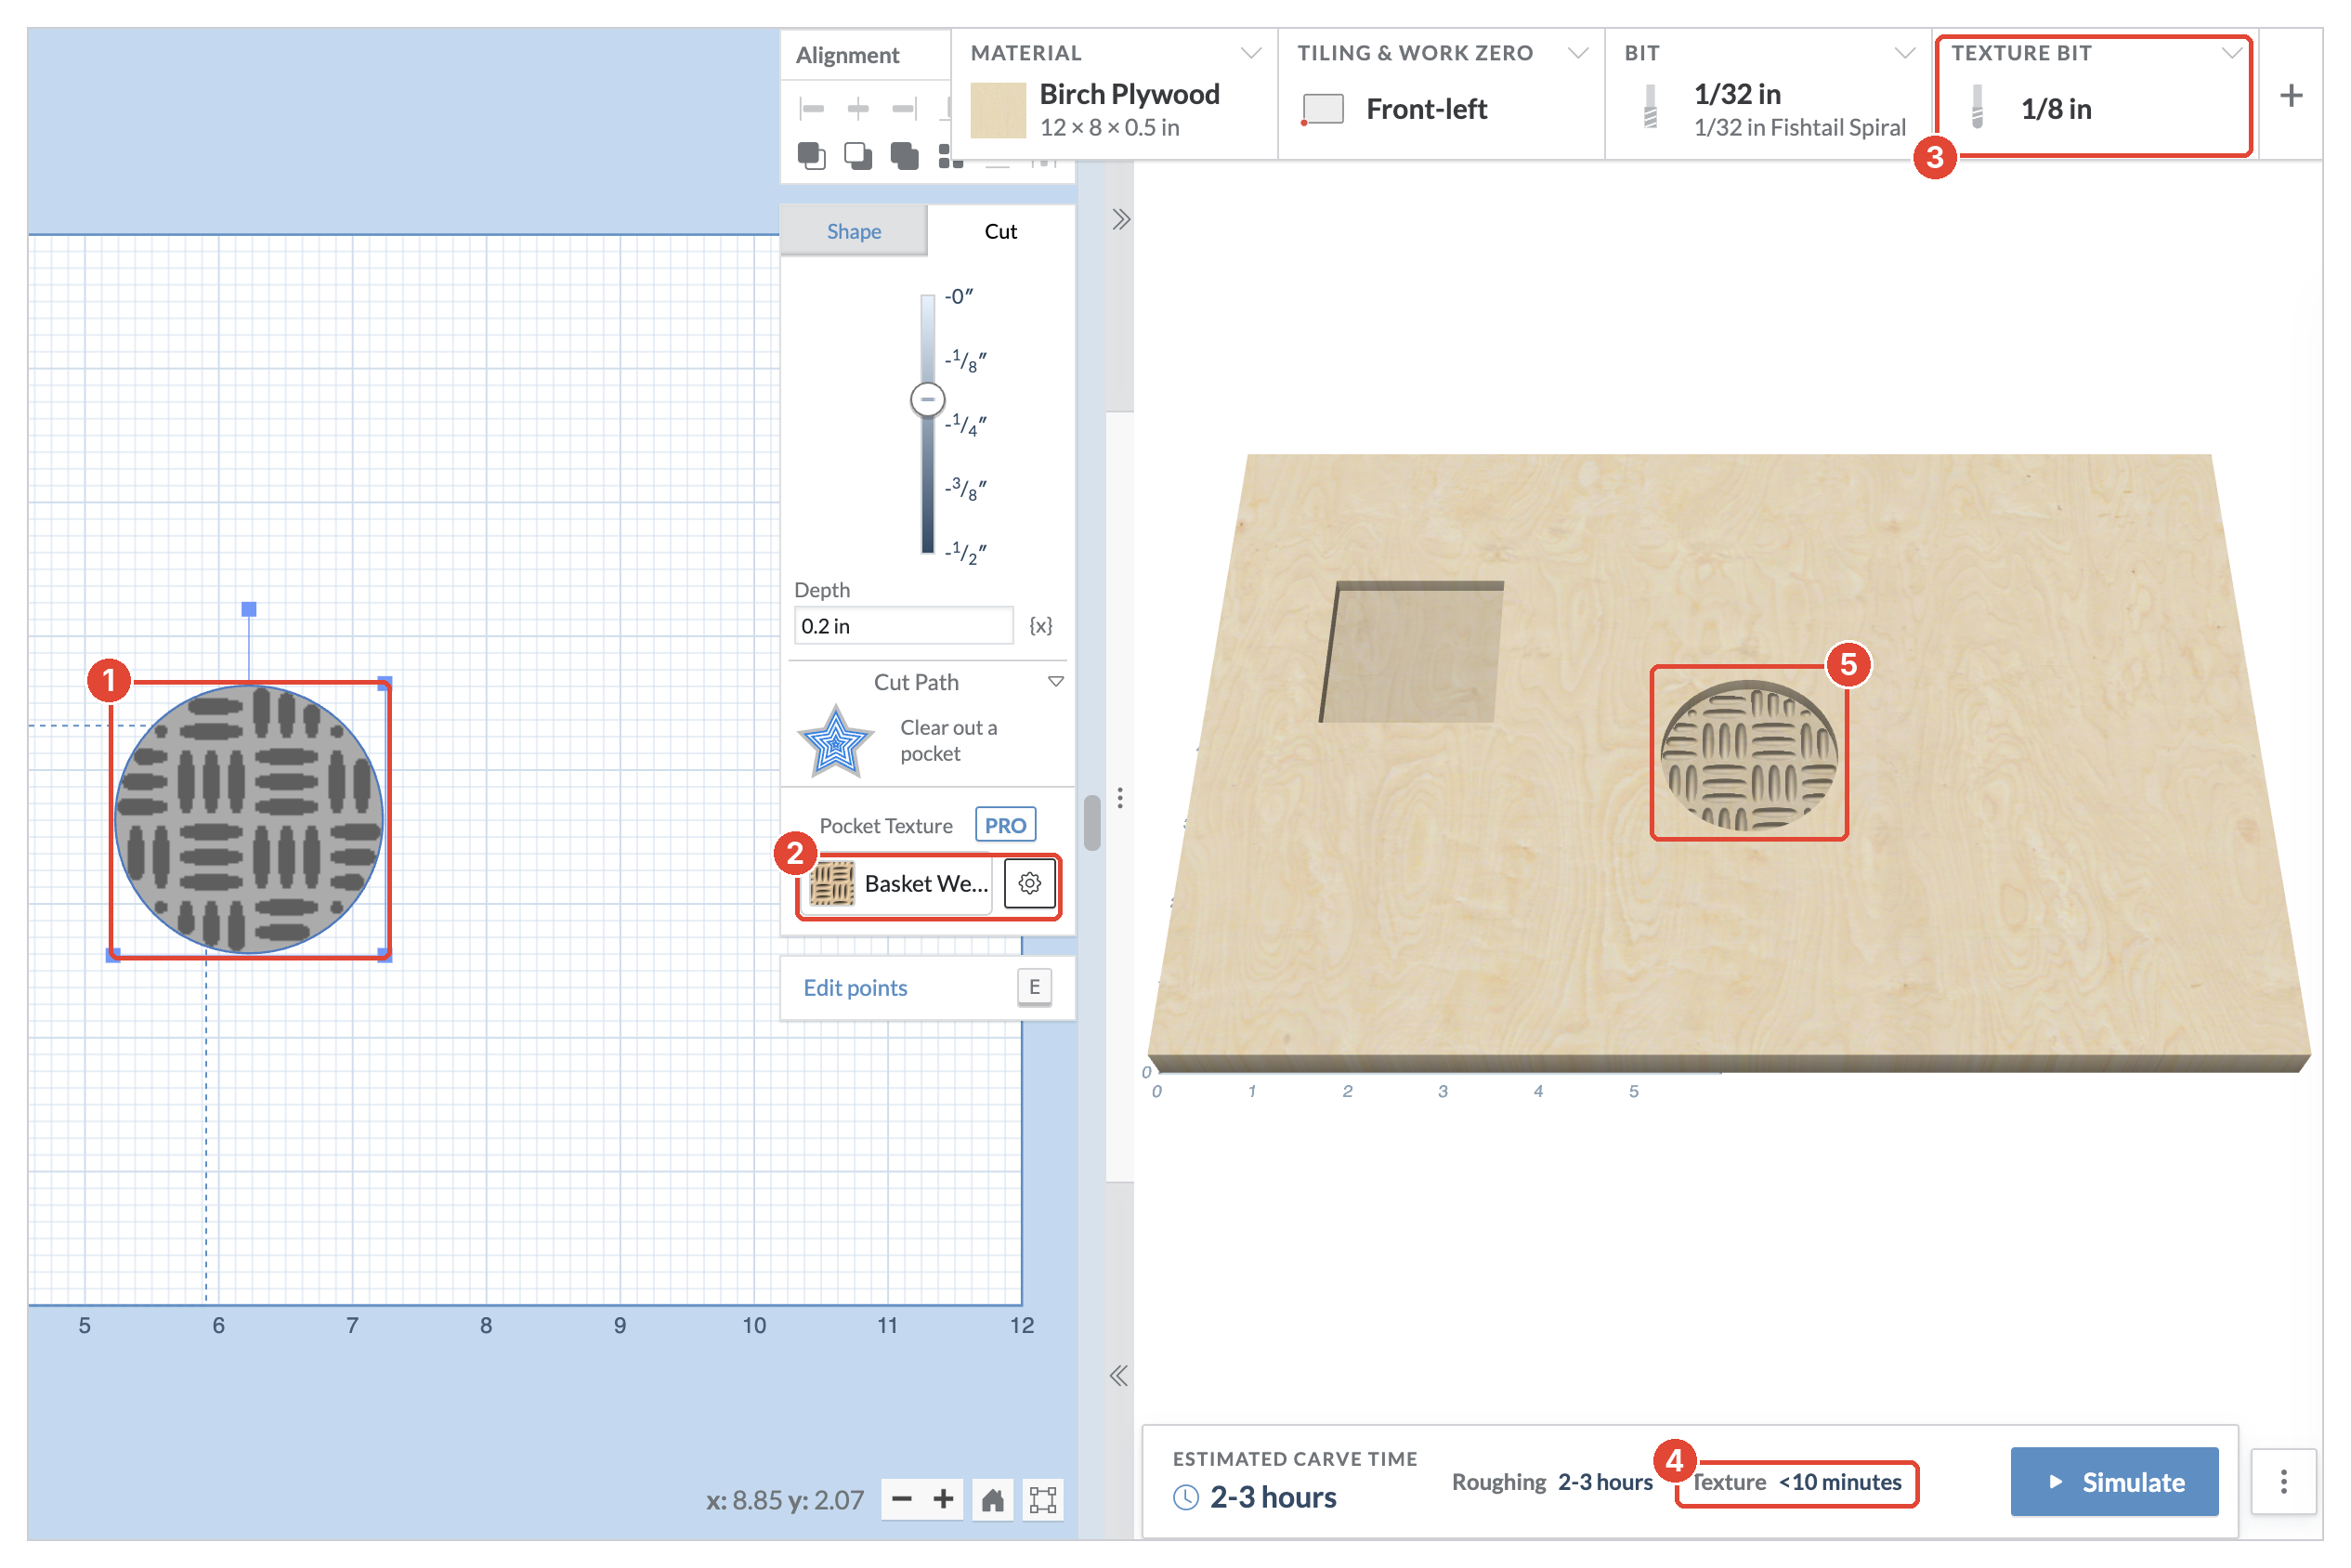Viewport: 2351px width, 1568px height.
Task: Open the Basket Weave texture dropdown
Action: click(899, 884)
